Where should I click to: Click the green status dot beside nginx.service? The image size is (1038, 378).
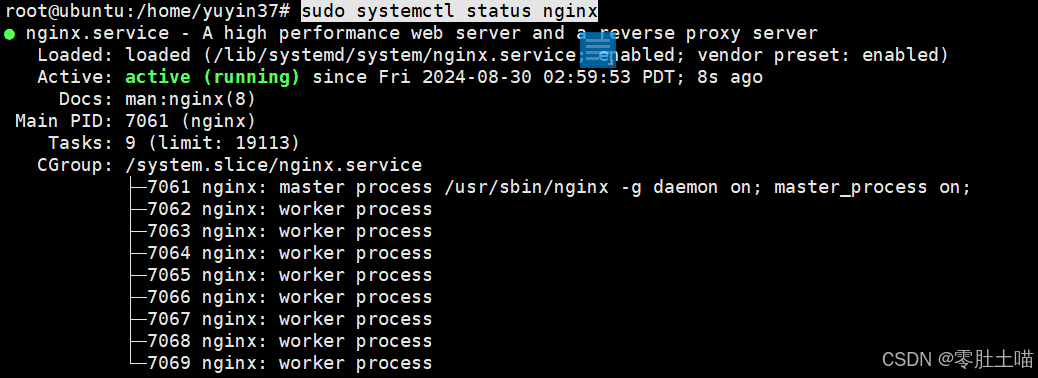(x=9, y=34)
